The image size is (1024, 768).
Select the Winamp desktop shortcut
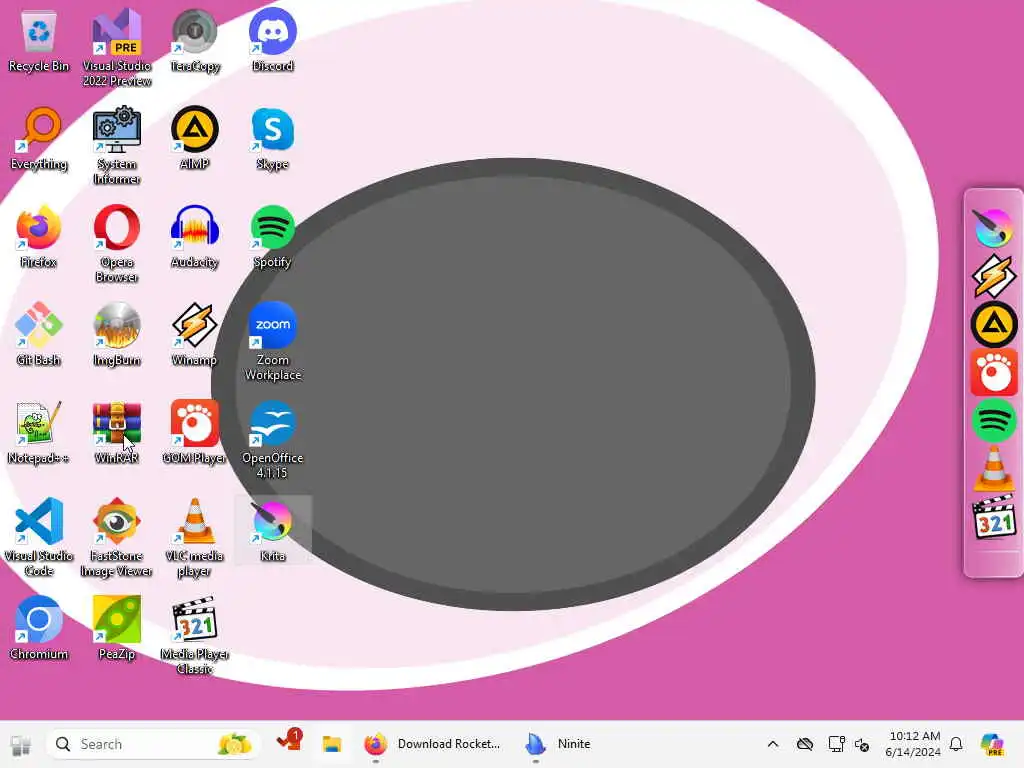point(195,334)
